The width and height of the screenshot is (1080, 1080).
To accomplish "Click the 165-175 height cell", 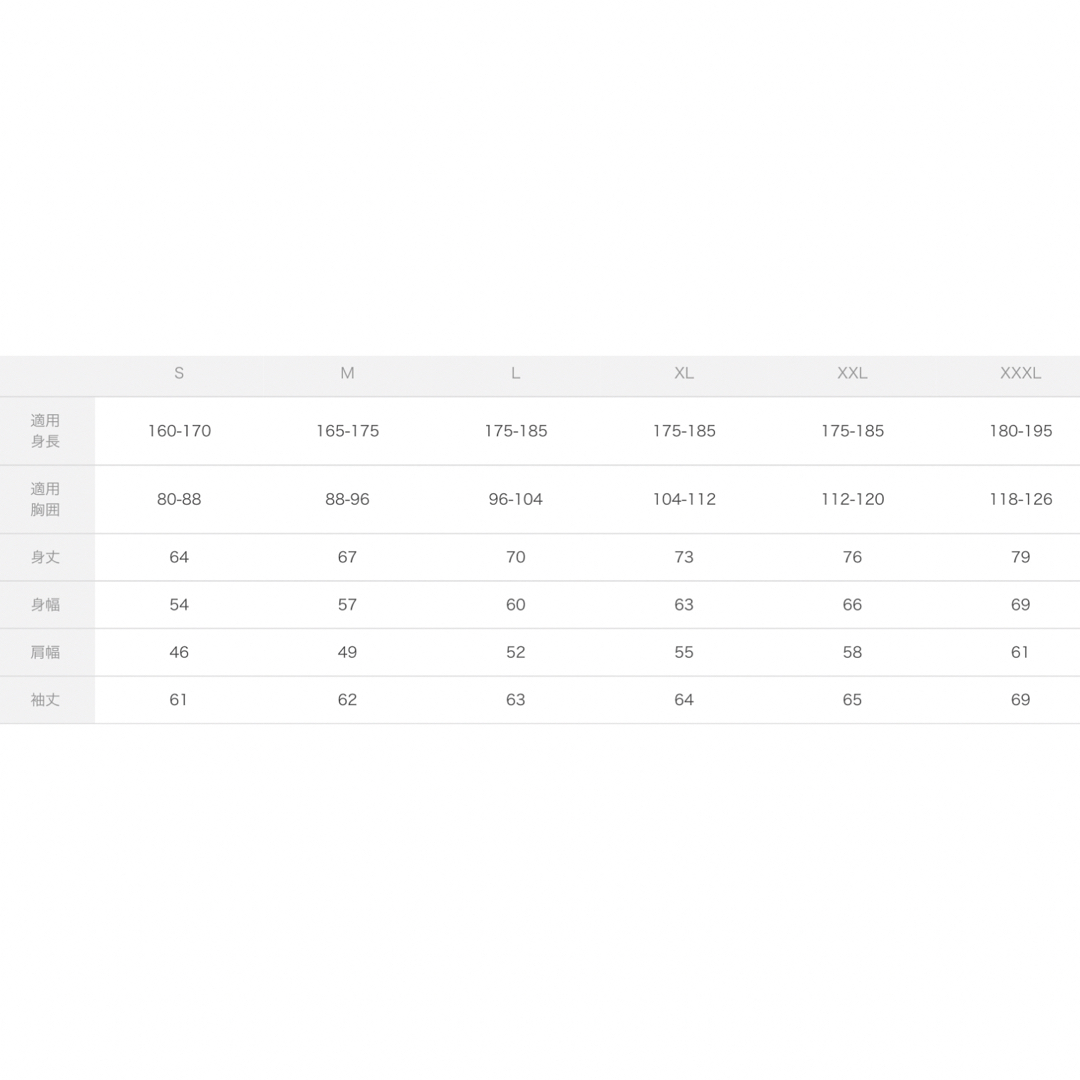I will coord(347,431).
